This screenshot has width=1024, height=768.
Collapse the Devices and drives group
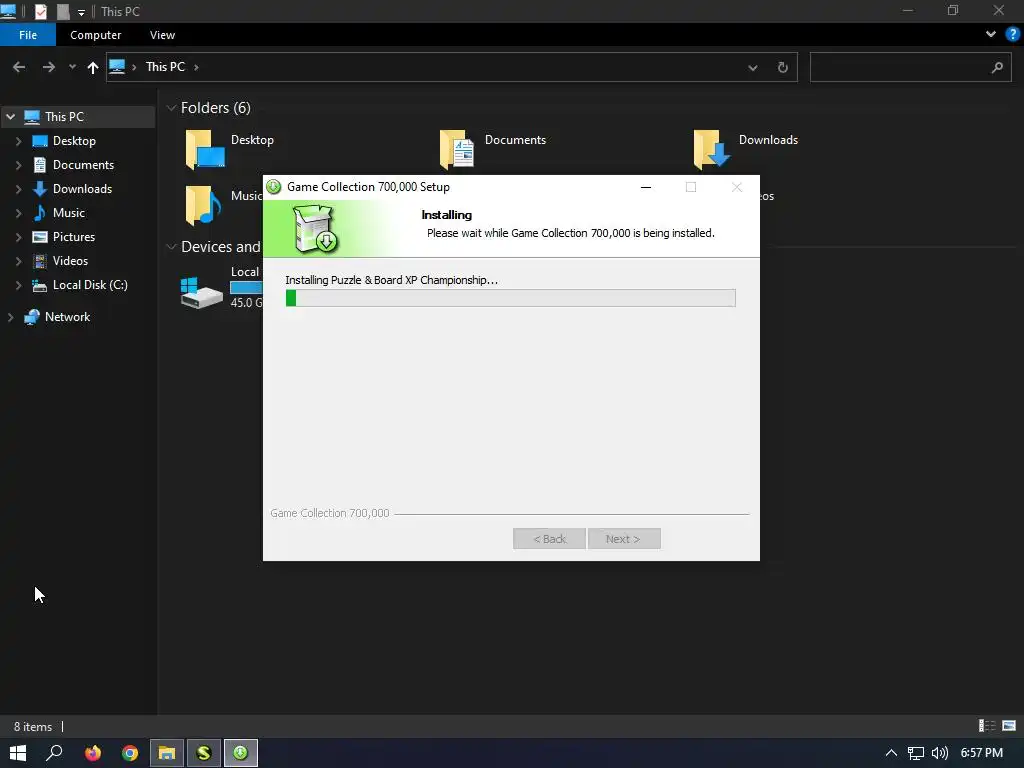click(171, 247)
